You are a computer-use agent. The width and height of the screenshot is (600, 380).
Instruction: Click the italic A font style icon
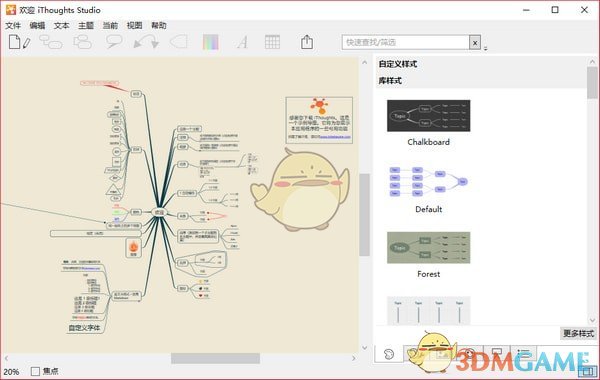(242, 42)
